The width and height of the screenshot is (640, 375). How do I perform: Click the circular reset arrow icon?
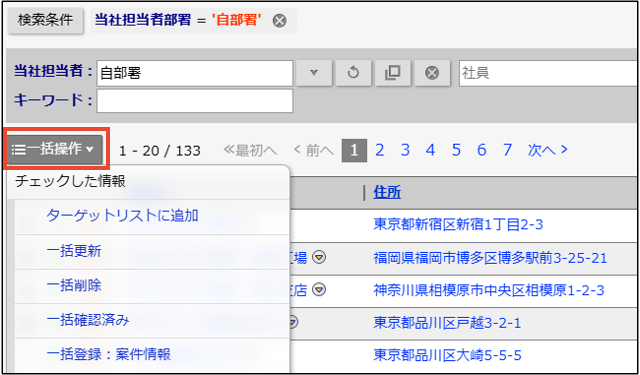click(353, 73)
